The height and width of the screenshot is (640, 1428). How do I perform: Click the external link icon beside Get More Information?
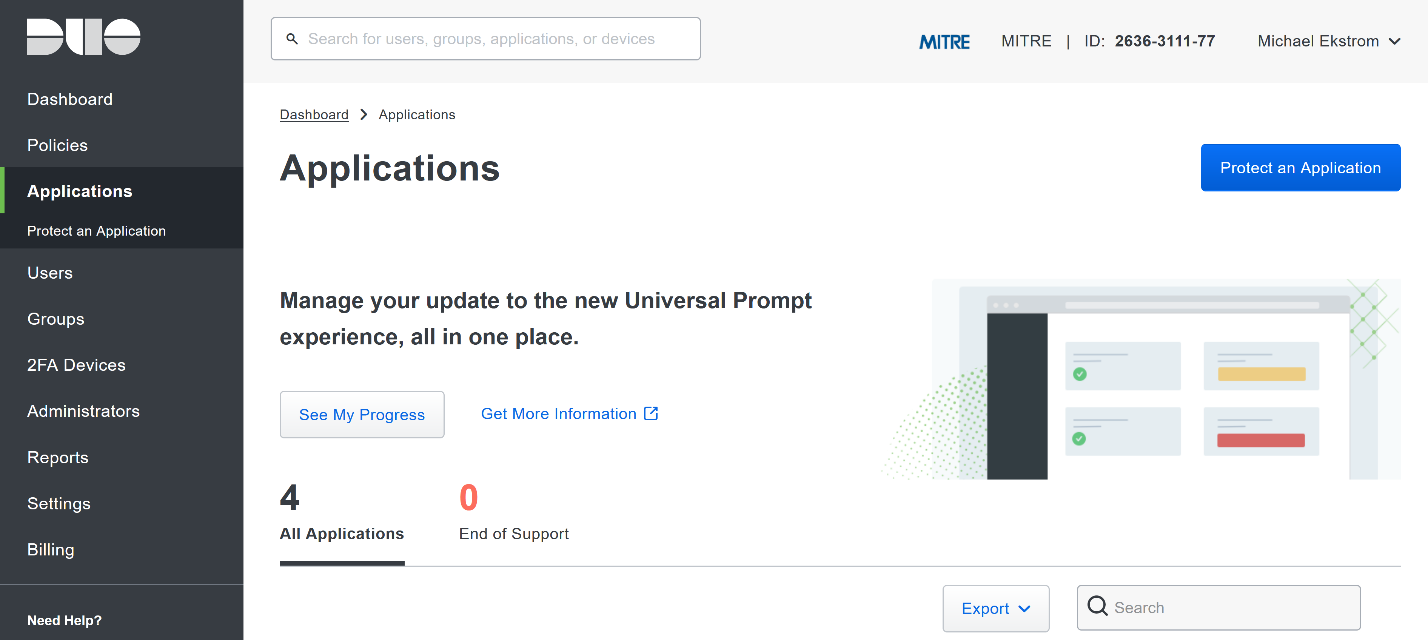[x=651, y=414]
